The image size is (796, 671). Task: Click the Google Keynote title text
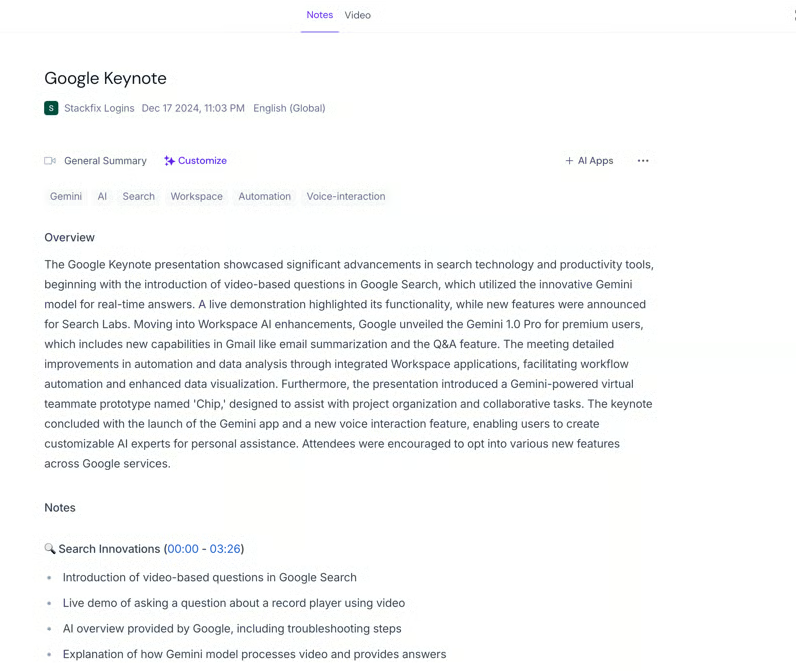pyautogui.click(x=105, y=78)
